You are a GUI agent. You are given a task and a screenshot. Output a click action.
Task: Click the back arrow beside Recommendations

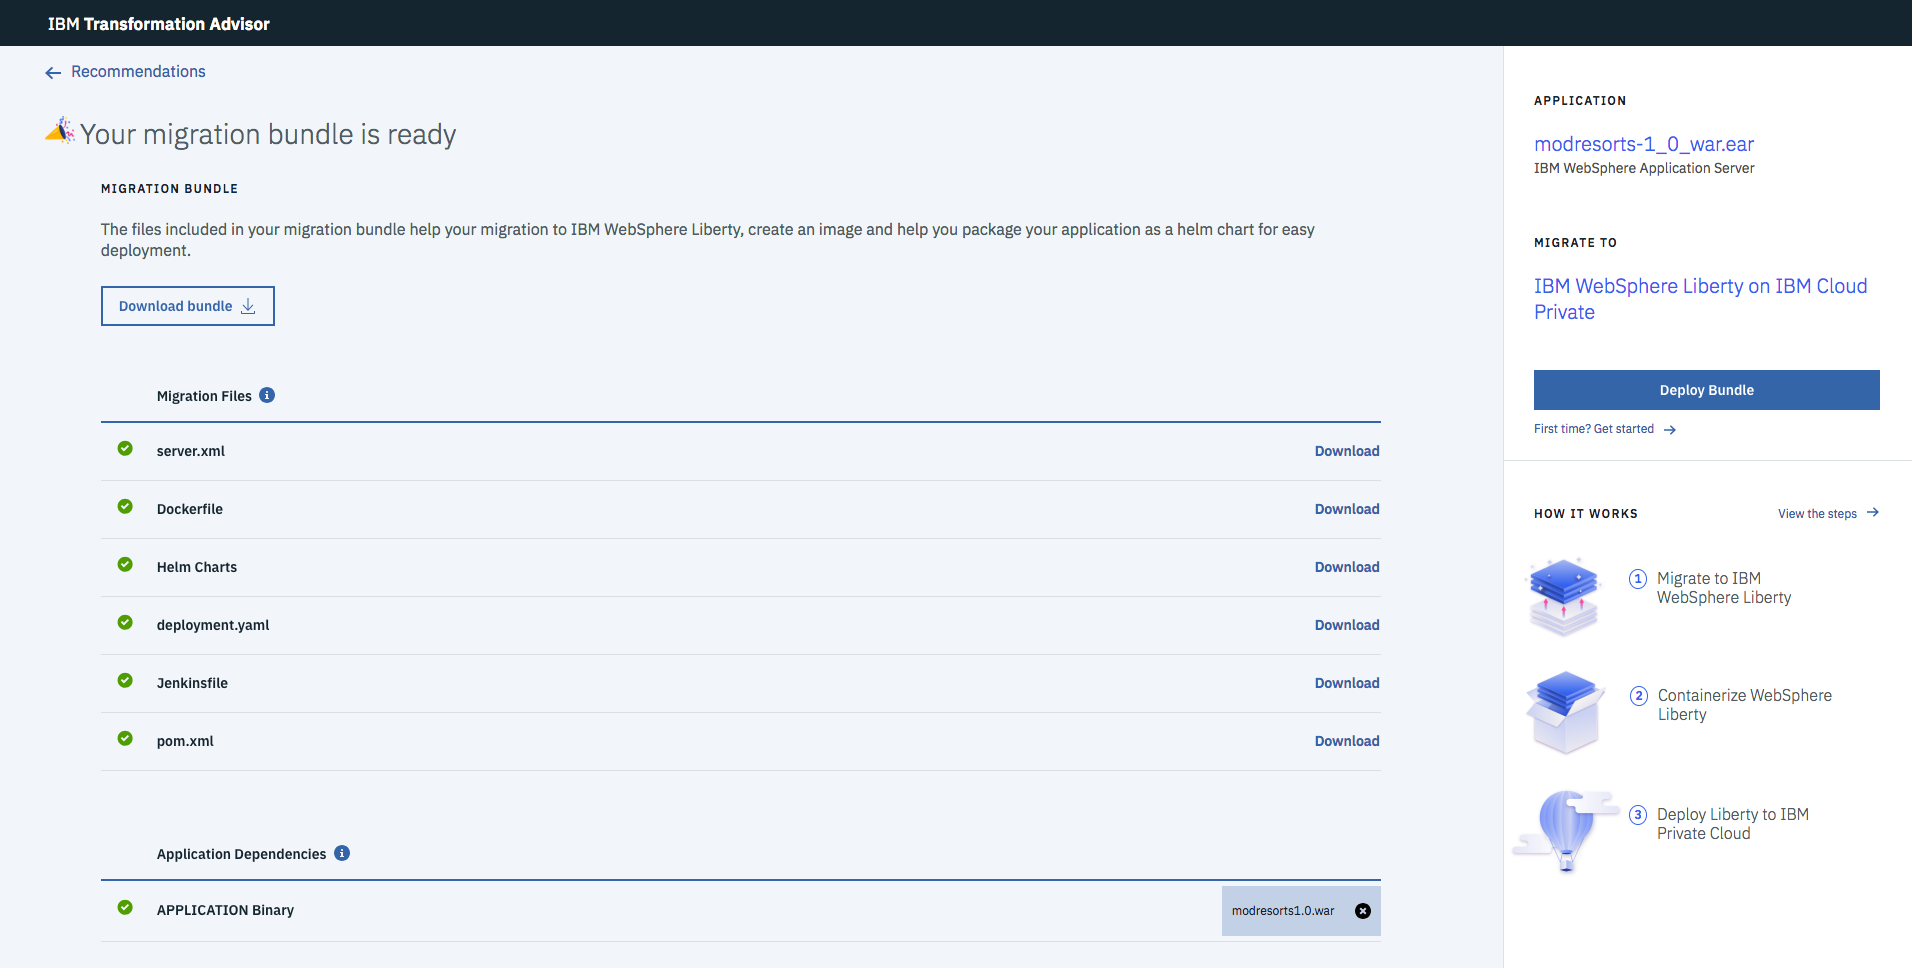(x=53, y=72)
